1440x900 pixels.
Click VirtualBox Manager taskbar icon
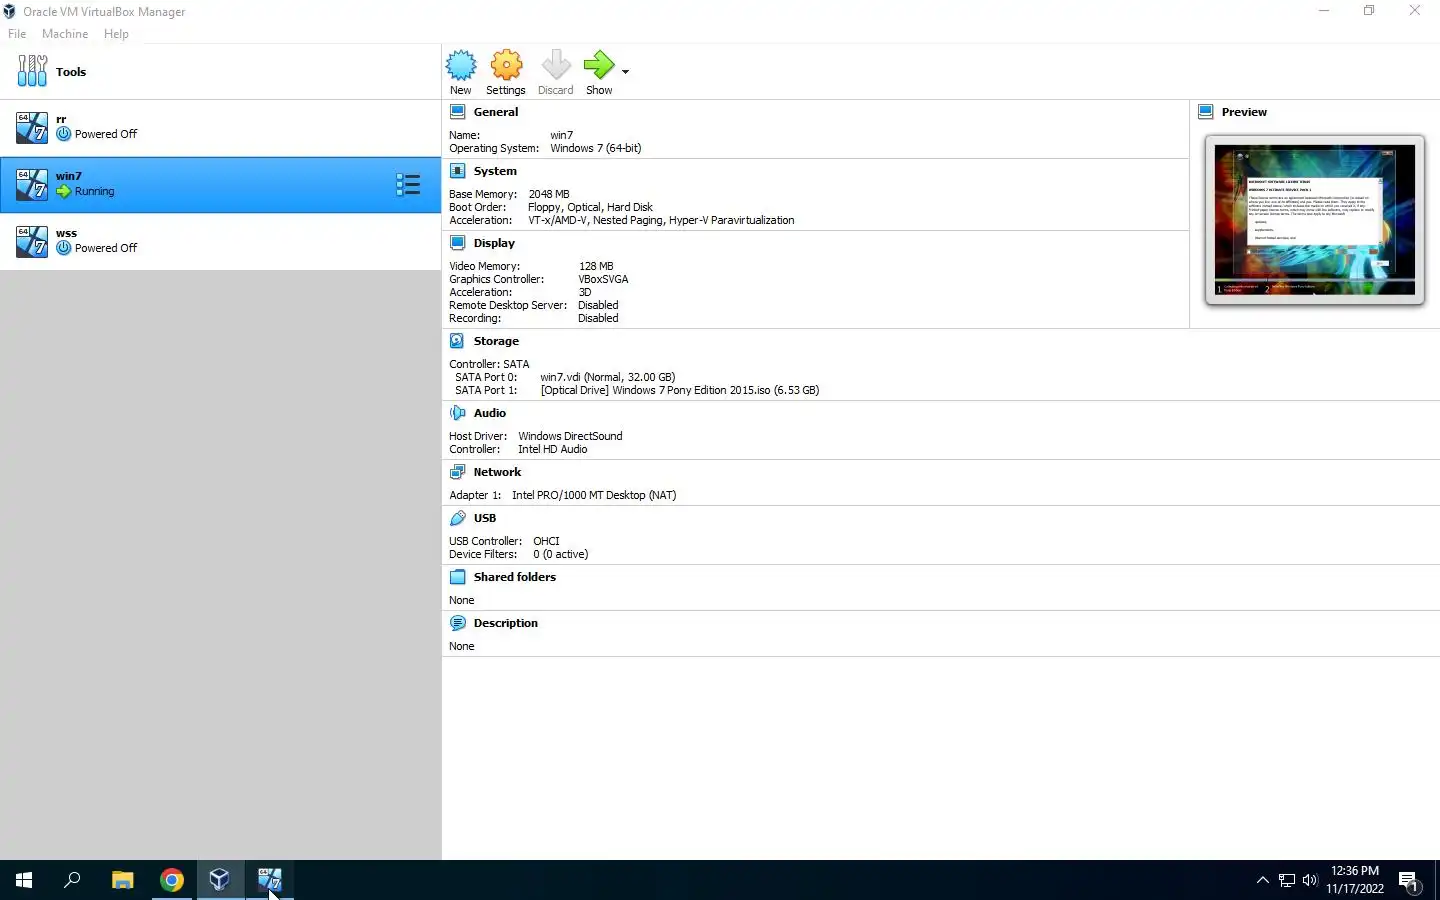point(220,880)
